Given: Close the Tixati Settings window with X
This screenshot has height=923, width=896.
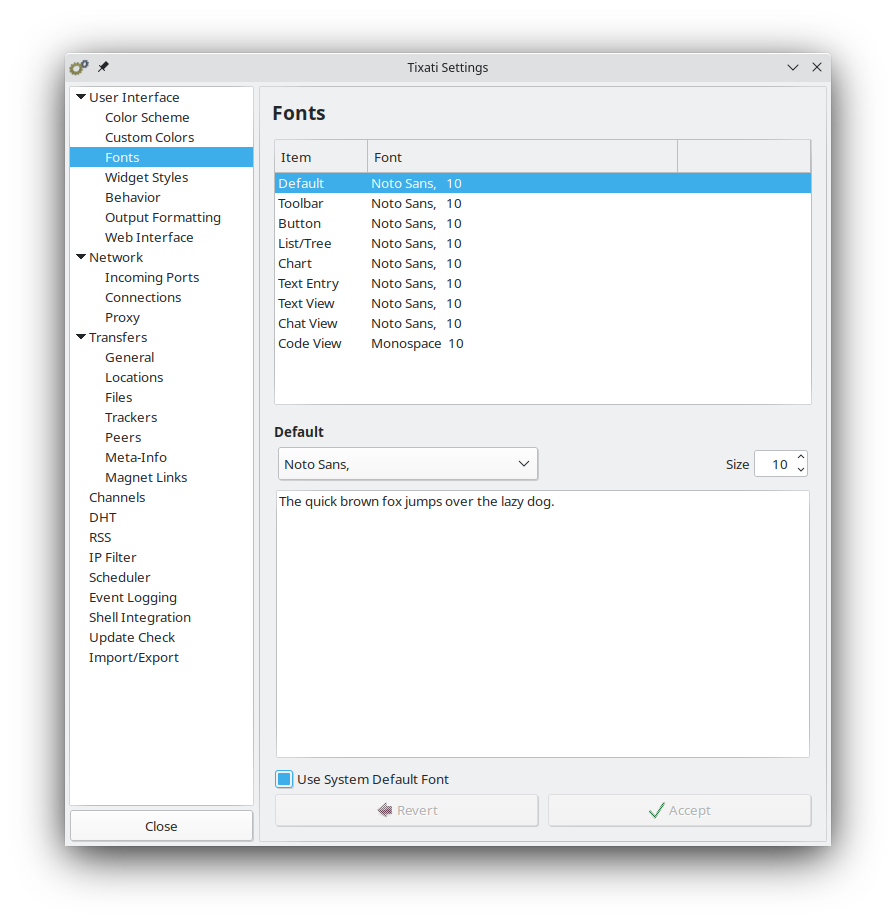Looking at the screenshot, I should [x=817, y=67].
